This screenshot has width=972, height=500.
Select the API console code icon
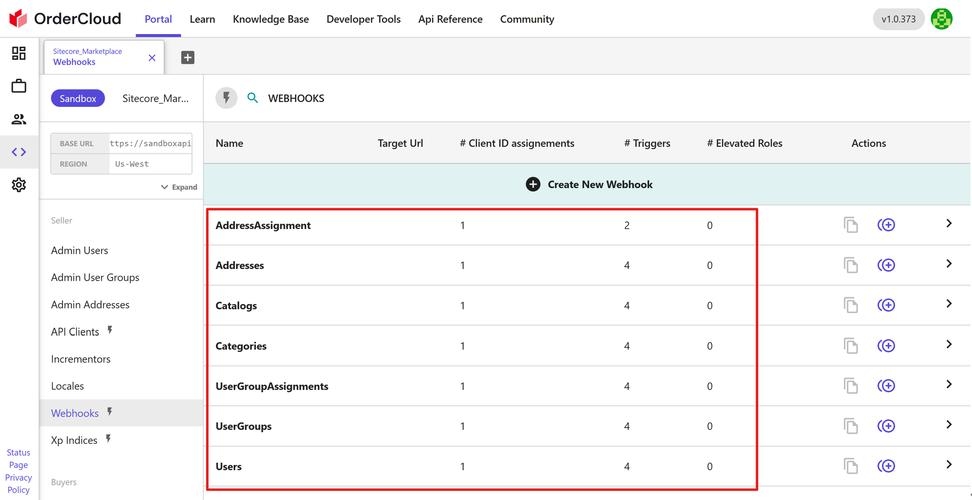[19, 152]
